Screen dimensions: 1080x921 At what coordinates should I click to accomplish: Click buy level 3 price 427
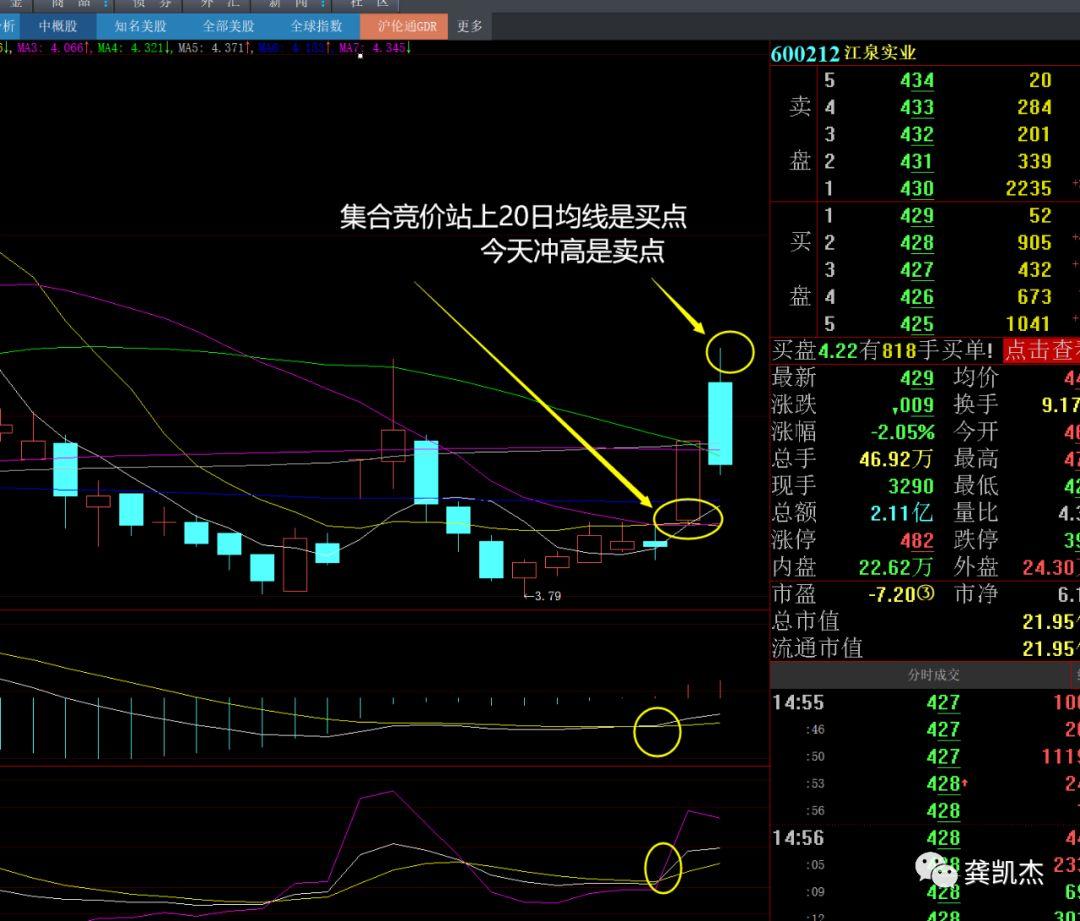tap(917, 270)
